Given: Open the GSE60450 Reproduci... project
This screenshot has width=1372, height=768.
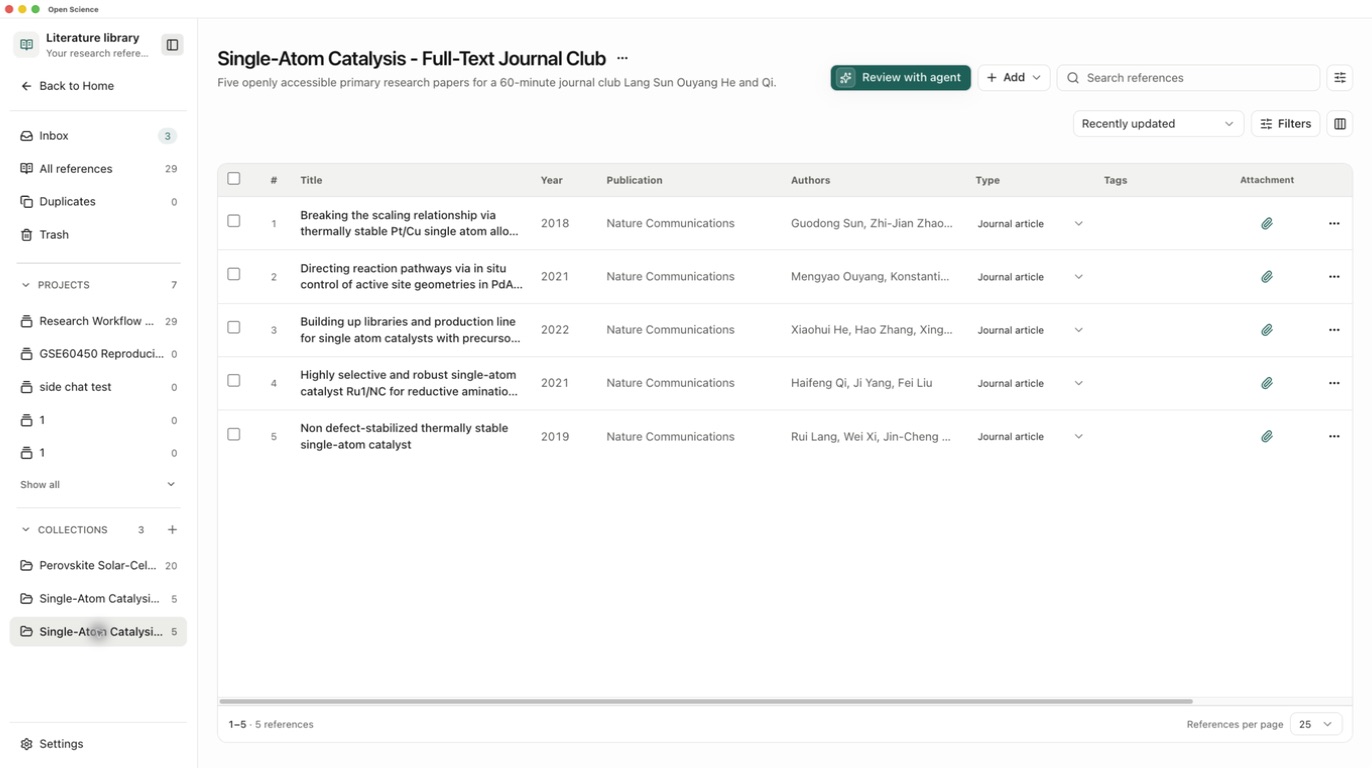Looking at the screenshot, I should (98, 354).
